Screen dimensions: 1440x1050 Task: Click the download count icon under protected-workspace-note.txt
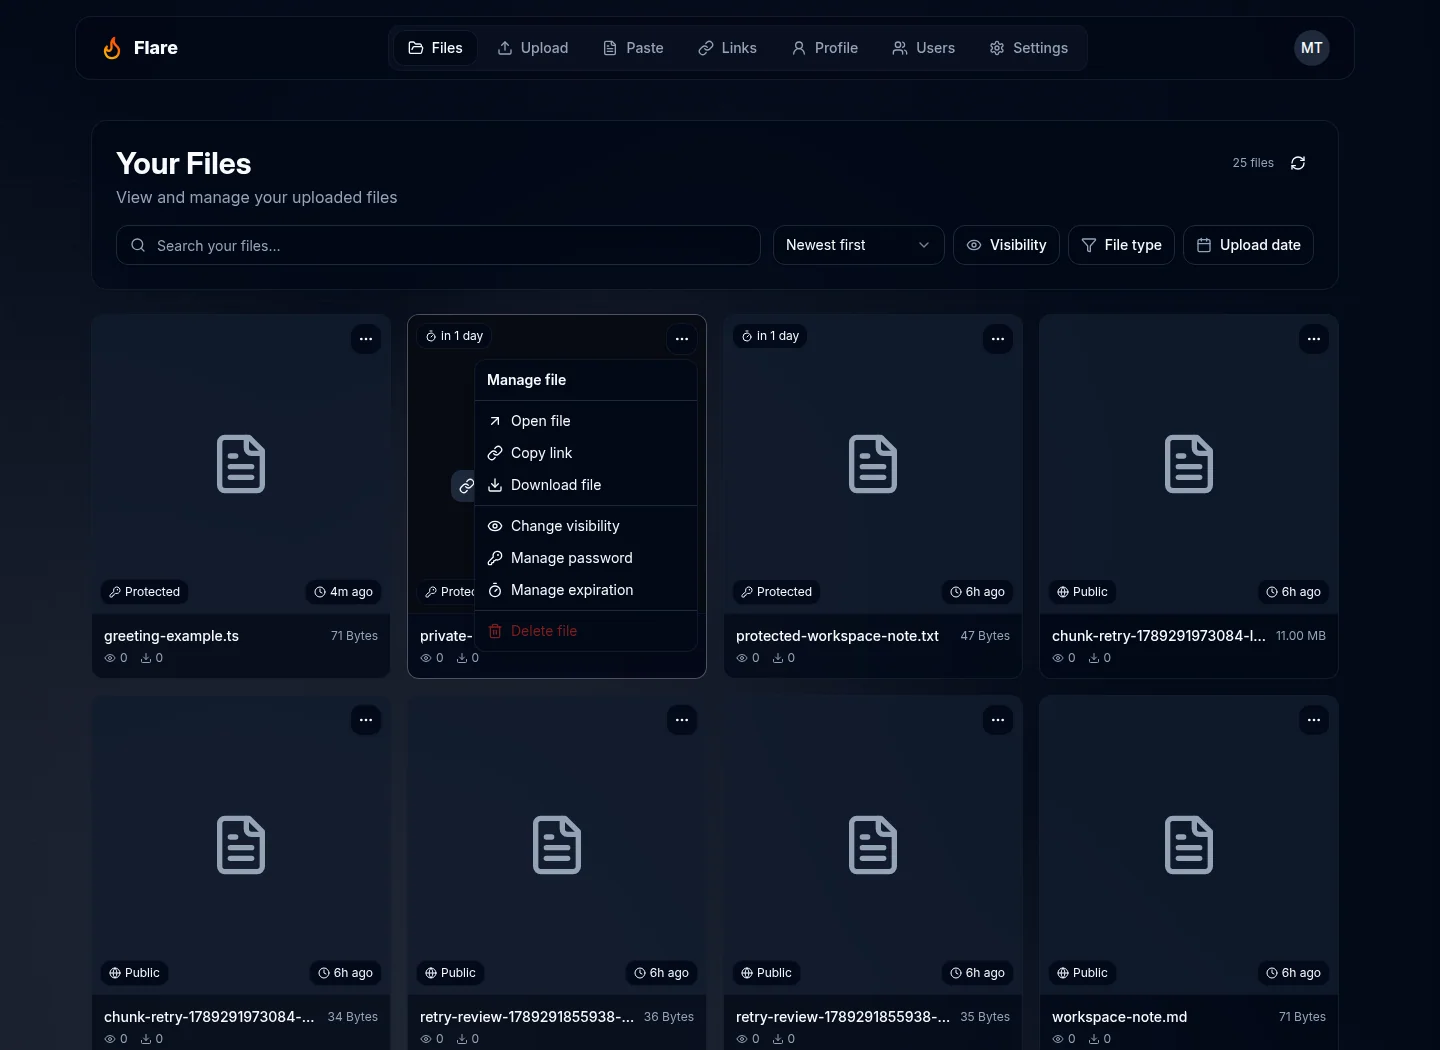coord(778,658)
